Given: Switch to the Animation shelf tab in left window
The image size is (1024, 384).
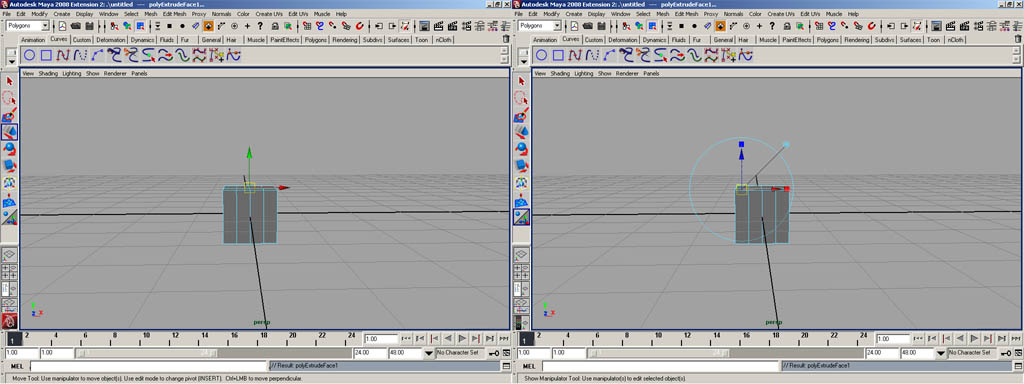Looking at the screenshot, I should [x=33, y=40].
